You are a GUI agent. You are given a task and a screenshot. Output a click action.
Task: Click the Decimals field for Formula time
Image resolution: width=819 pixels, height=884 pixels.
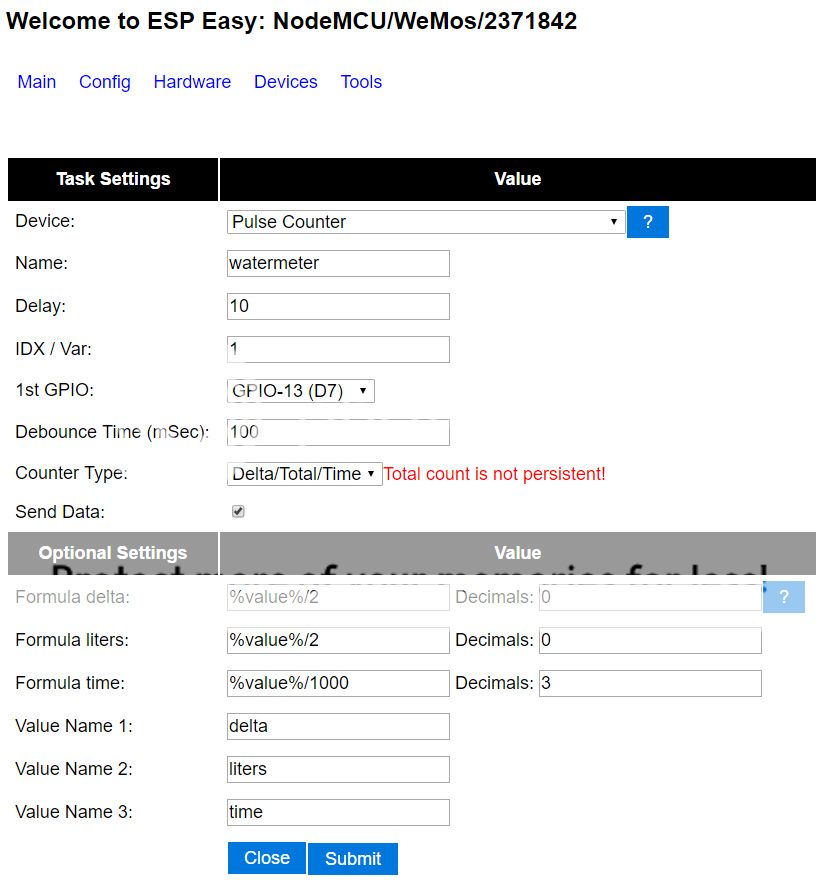tap(650, 683)
